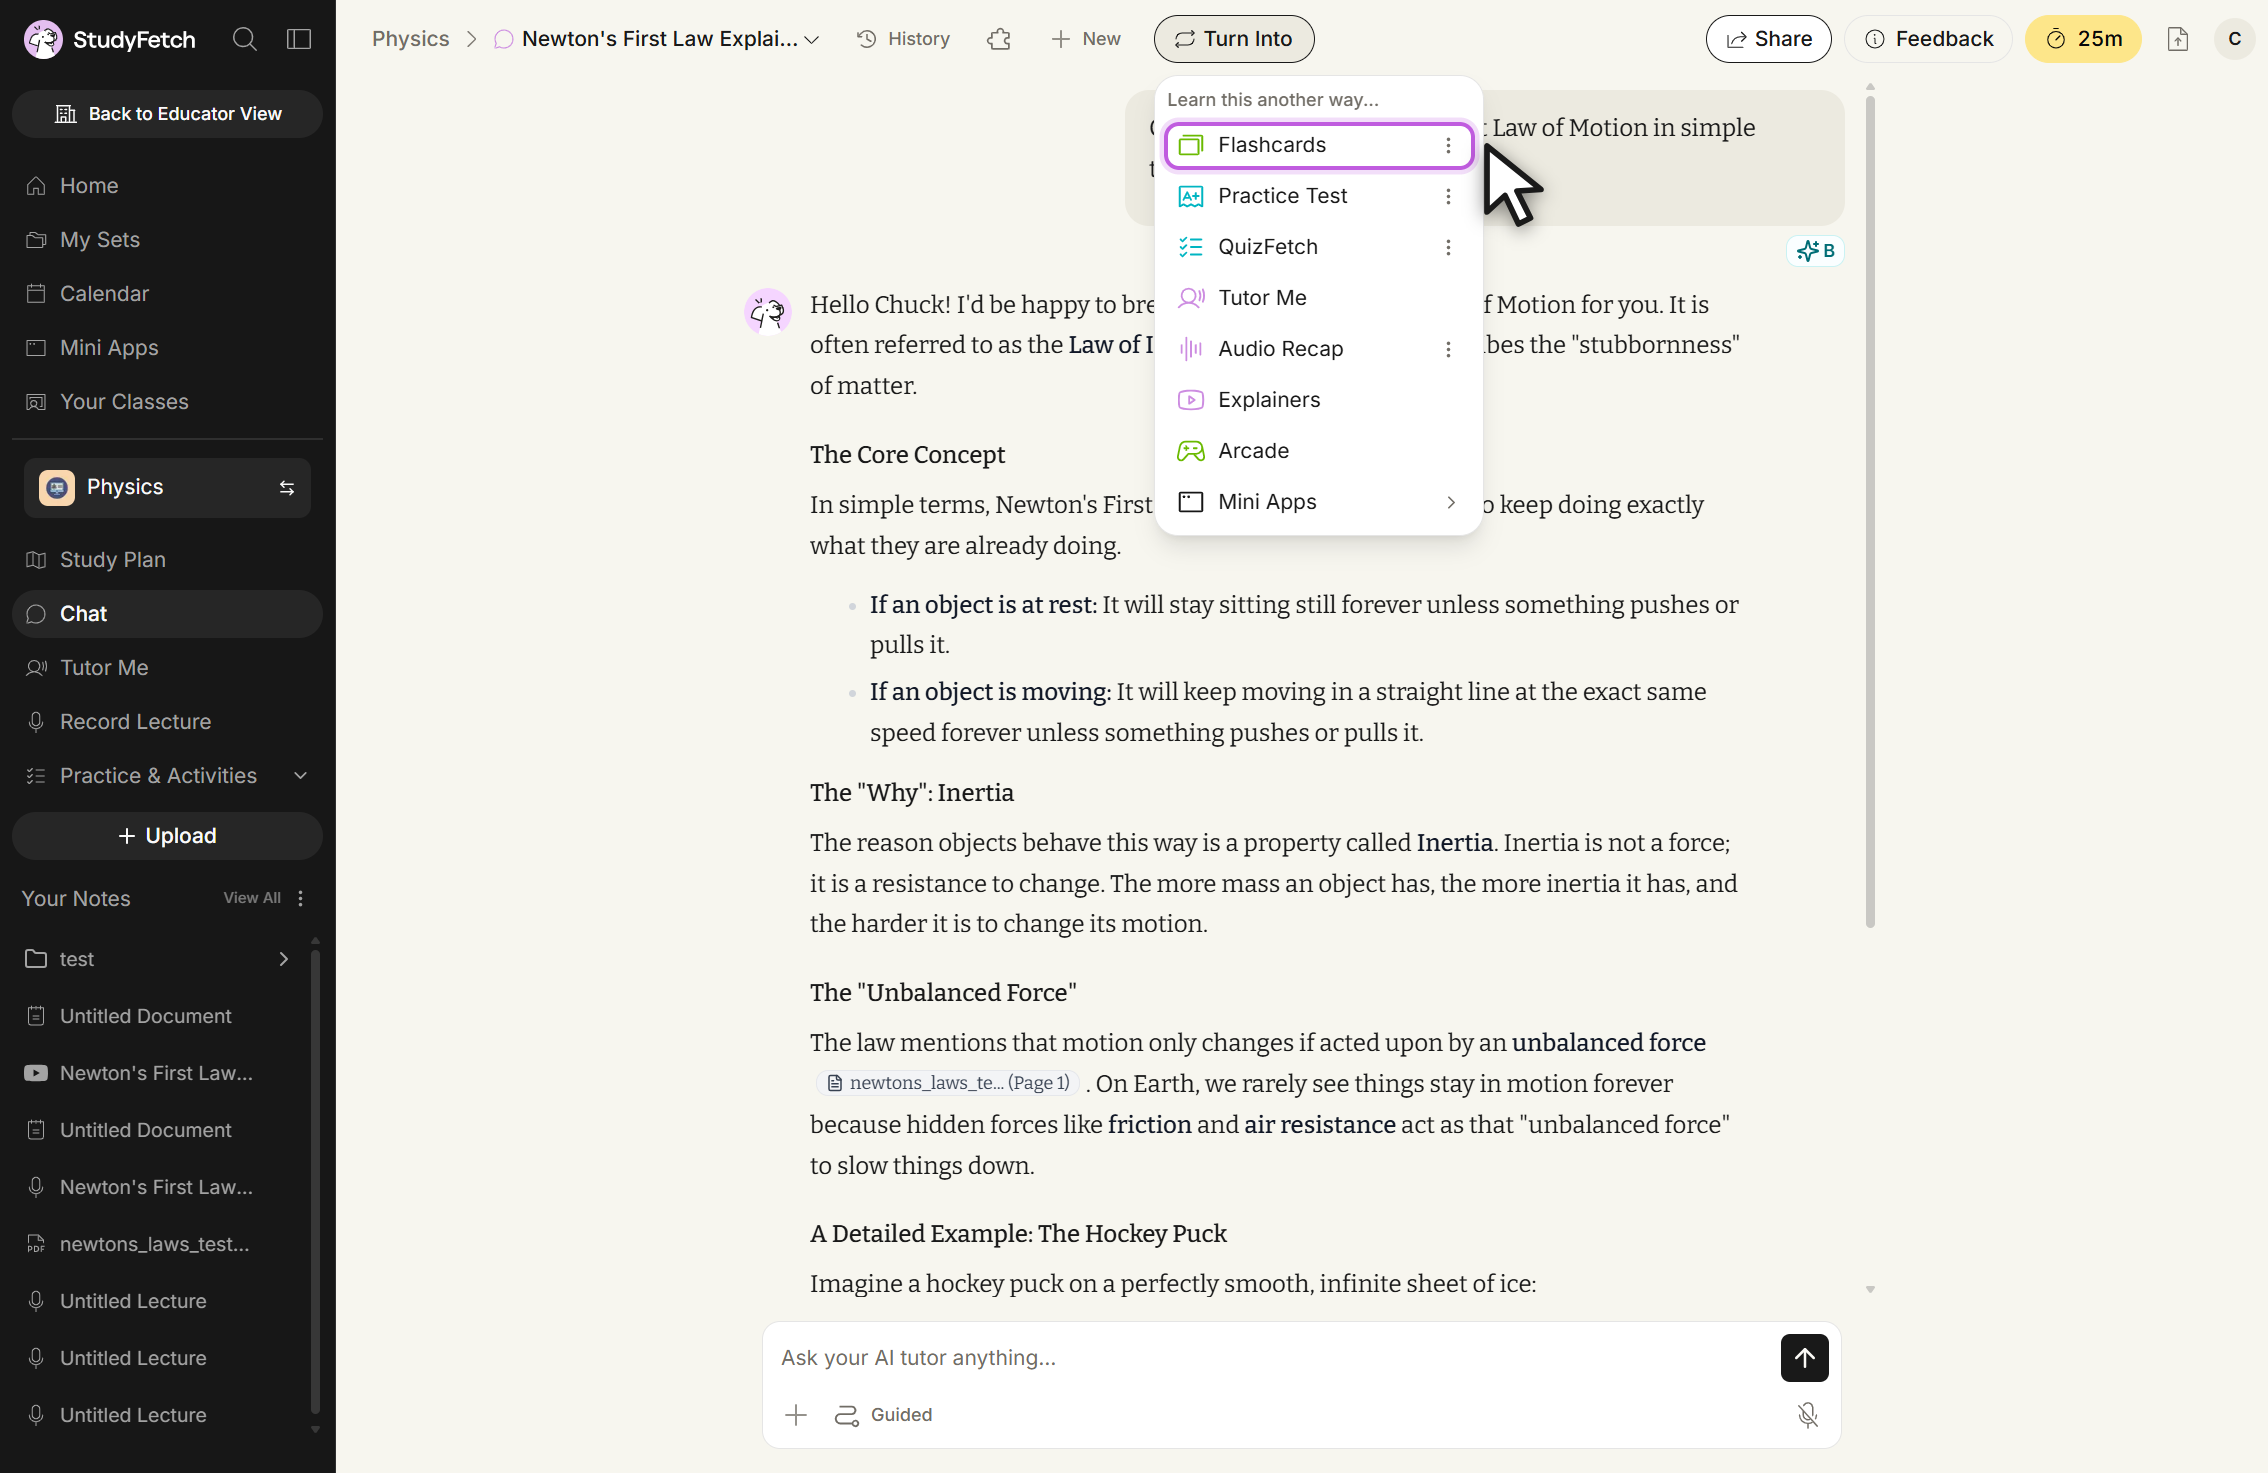Click the notes list scrollbar
The height and width of the screenshot is (1473, 2268).
[315, 1180]
